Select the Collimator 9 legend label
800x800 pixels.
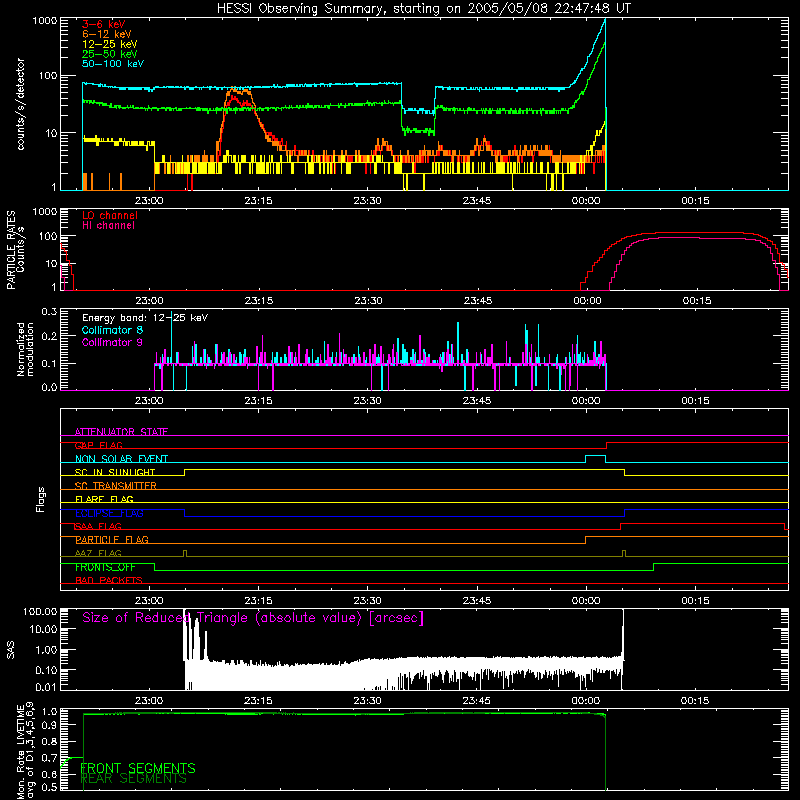(112, 342)
